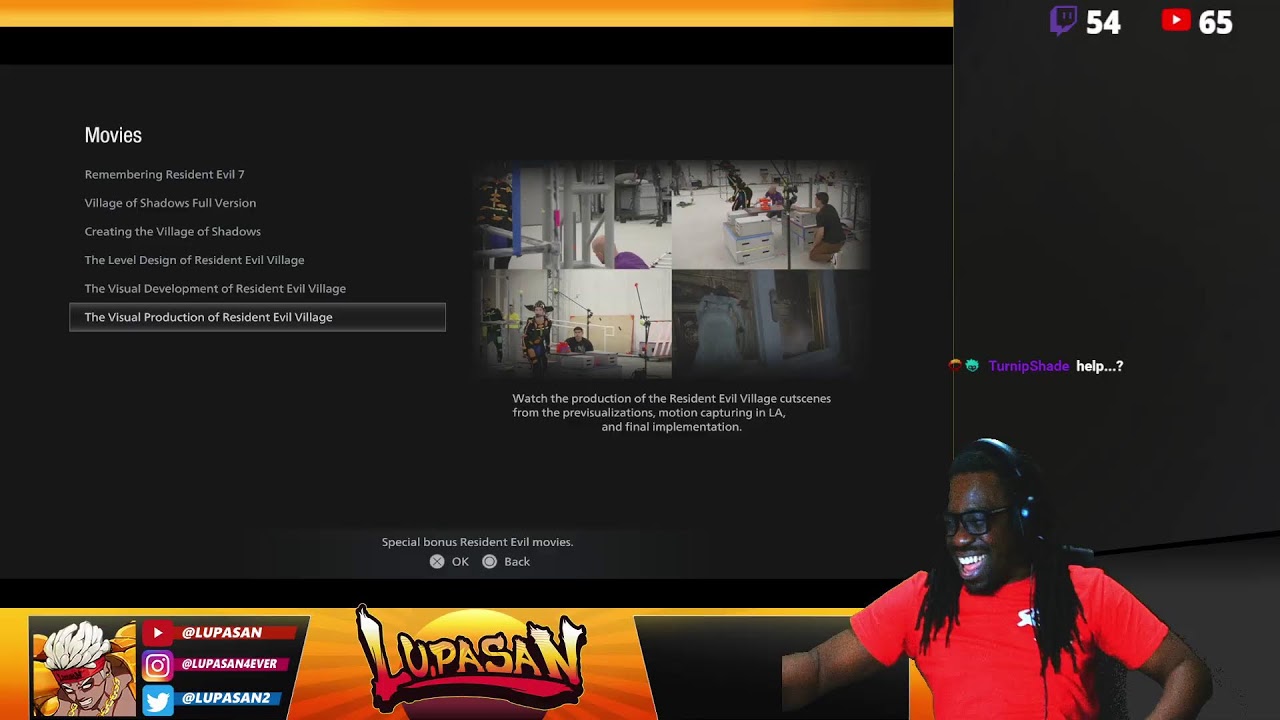Click the Movies heading
This screenshot has height=720, width=1280.
tap(113, 135)
